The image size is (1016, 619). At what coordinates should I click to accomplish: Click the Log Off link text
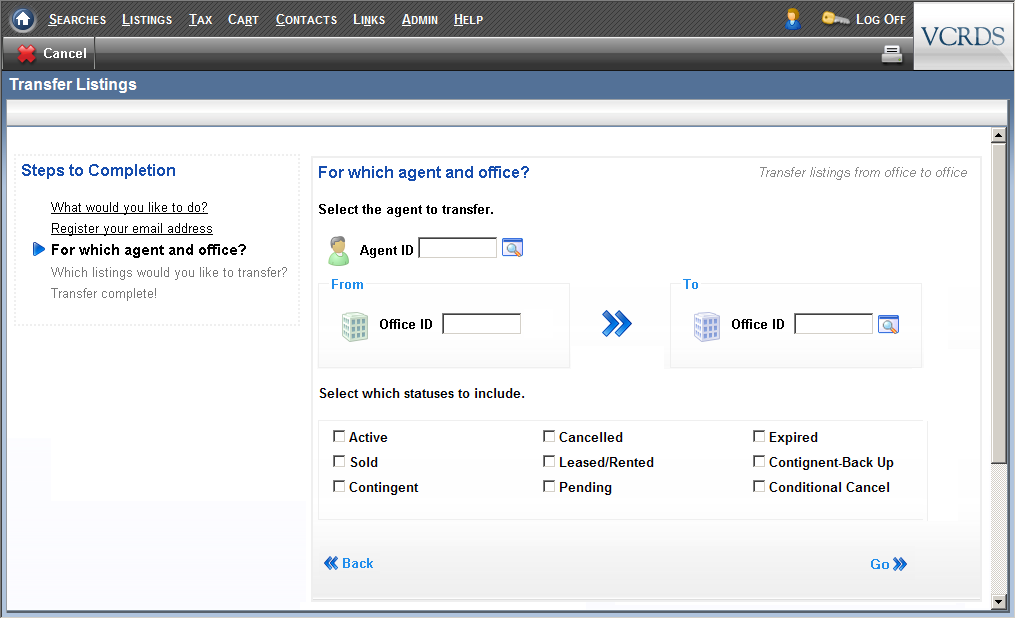click(881, 19)
